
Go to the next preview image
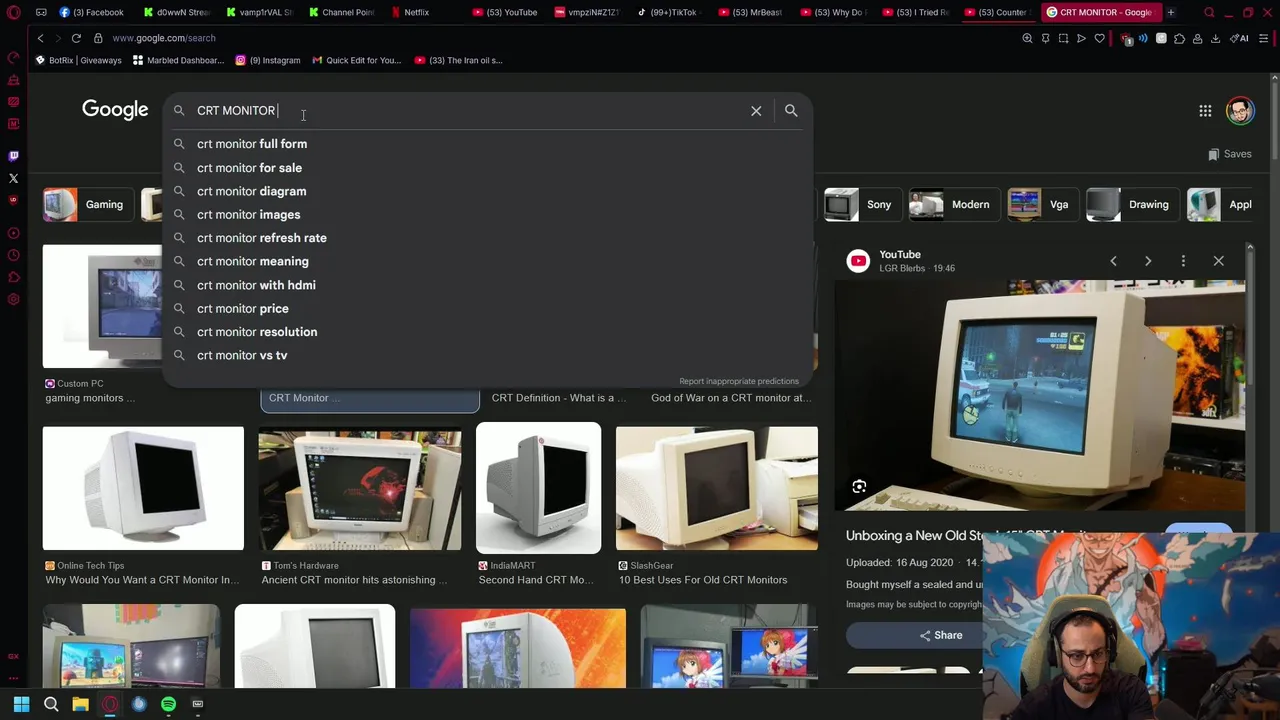(x=1148, y=261)
